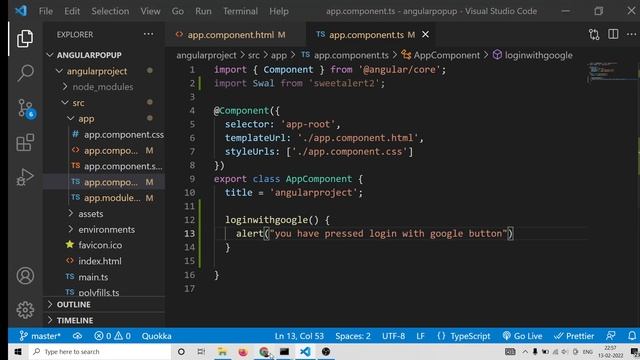This screenshot has width=640, height=360.
Task: Close the app.component.ts tab
Action: (425, 35)
